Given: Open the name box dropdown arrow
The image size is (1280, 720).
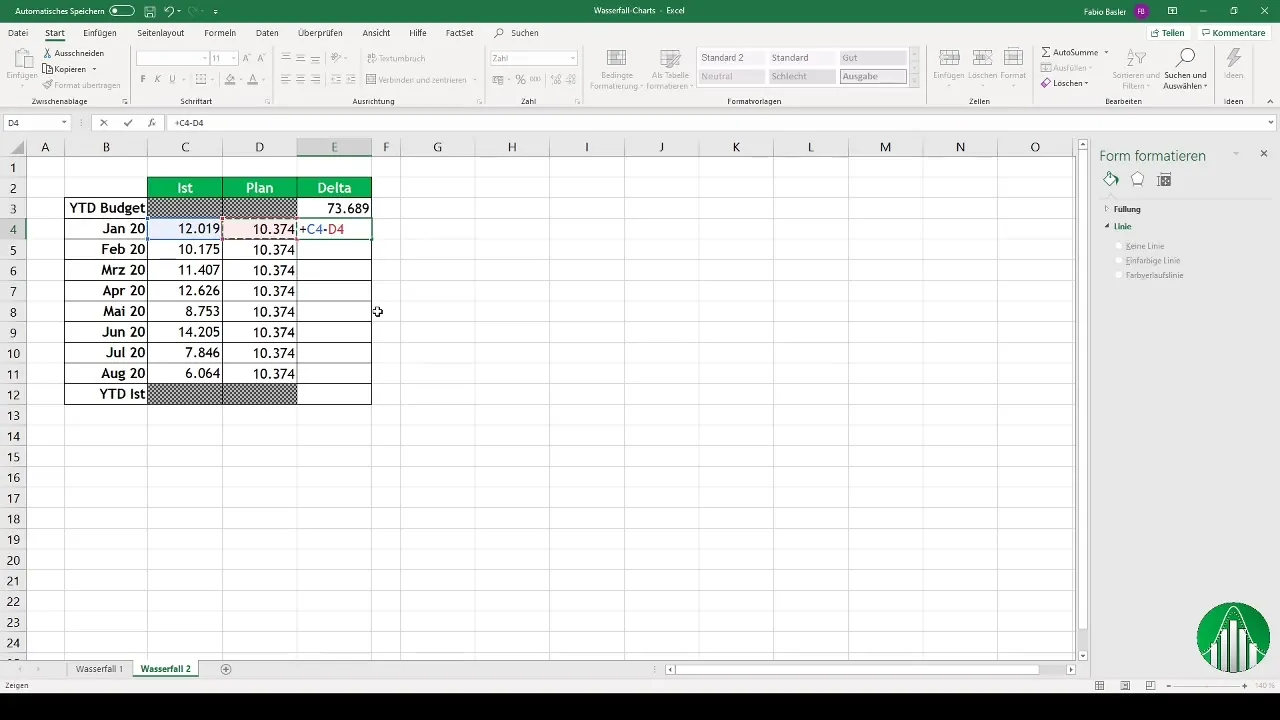Looking at the screenshot, I should [64, 122].
